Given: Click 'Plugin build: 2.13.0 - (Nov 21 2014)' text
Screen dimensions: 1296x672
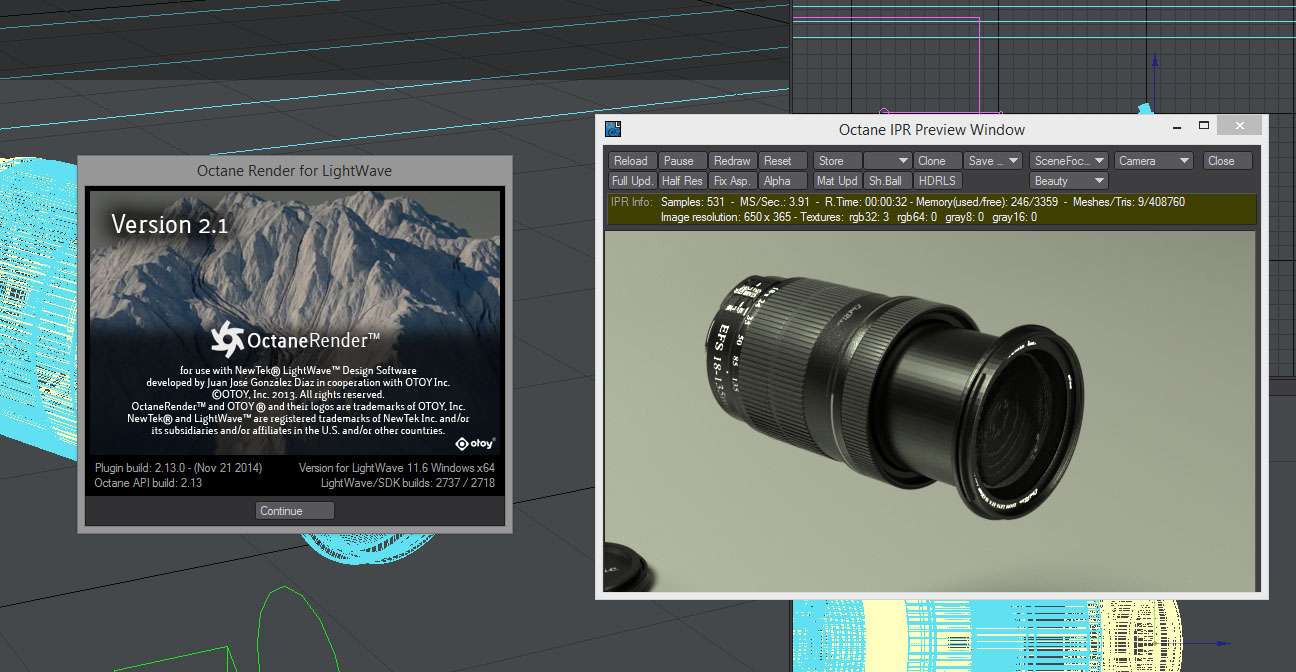Looking at the screenshot, I should pos(178,468).
